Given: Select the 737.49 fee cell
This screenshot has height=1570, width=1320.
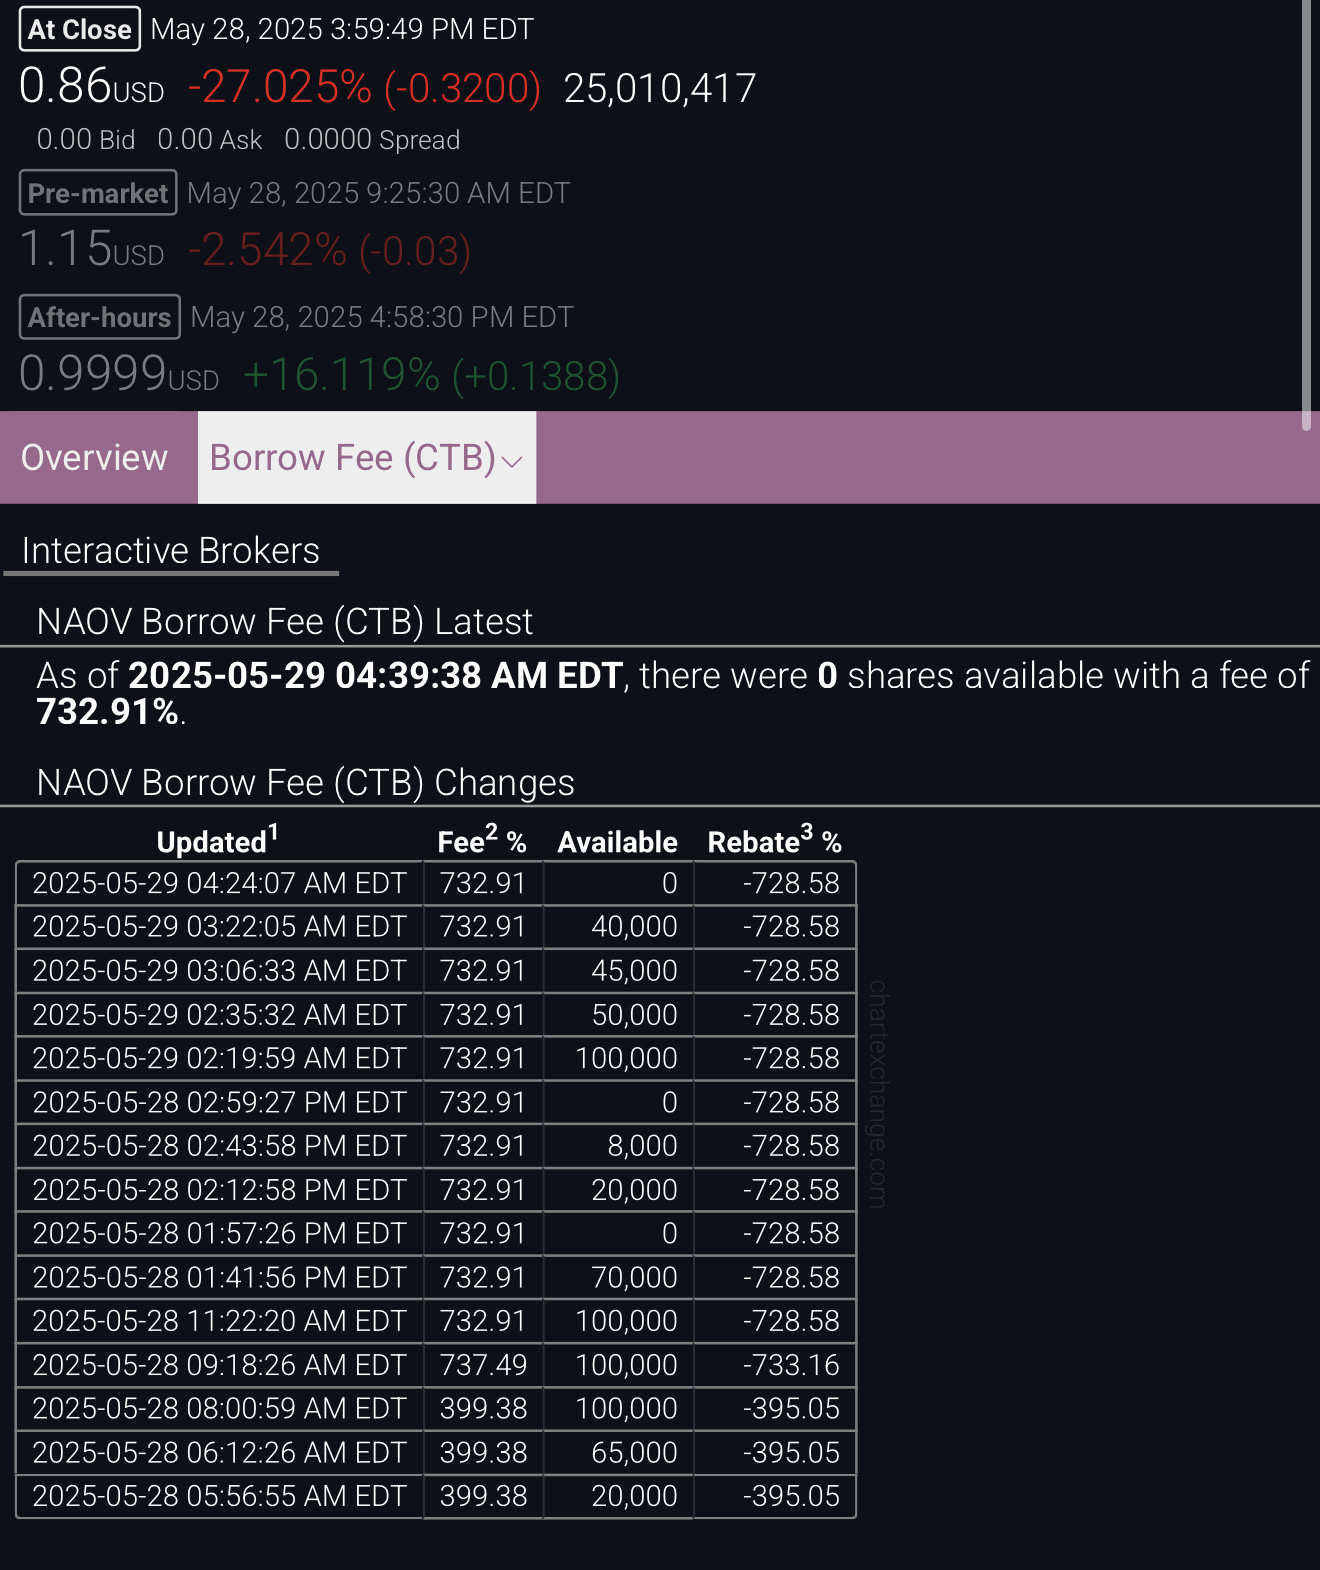Looking at the screenshot, I should click(483, 1365).
